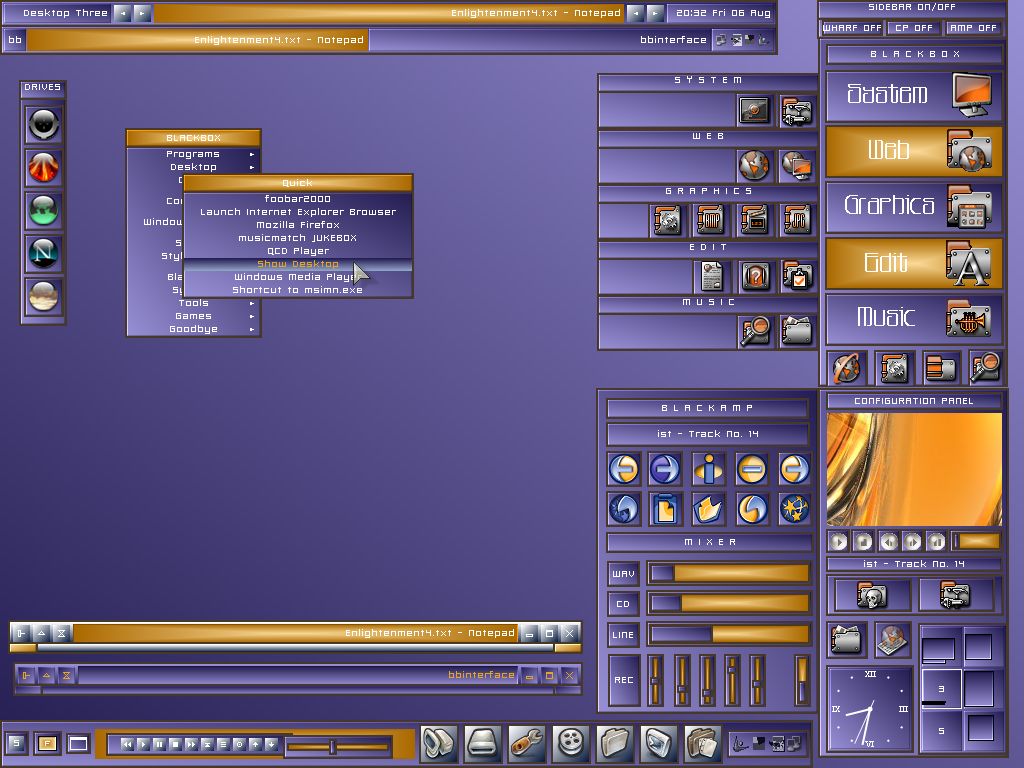Open the yellow folder icon in Blackamp

coord(709,509)
